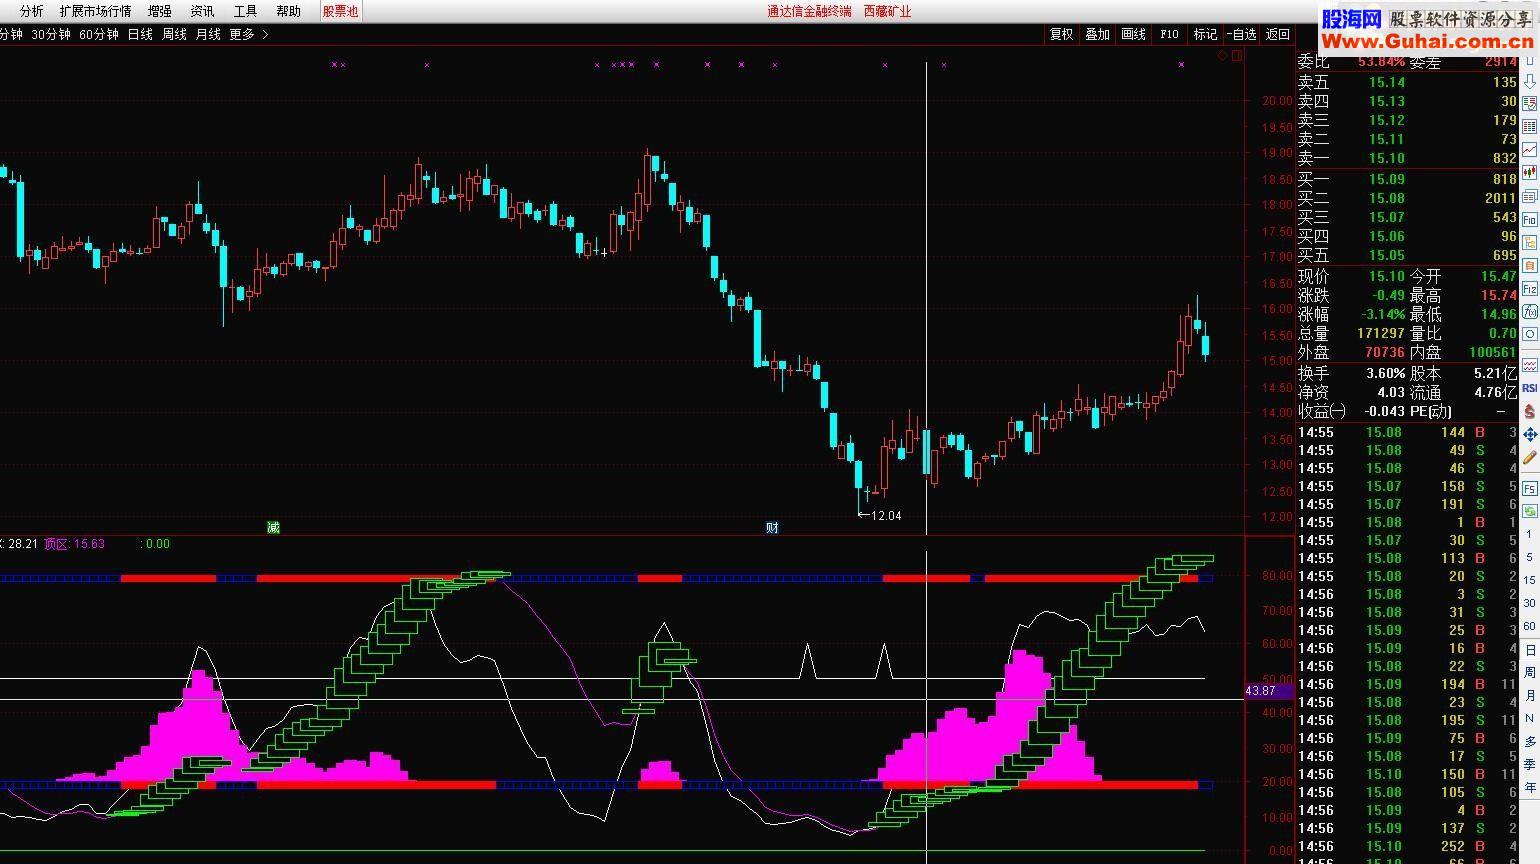Switch to 30分钟 chart period
Screen dimensions: 1540x864
51,34
